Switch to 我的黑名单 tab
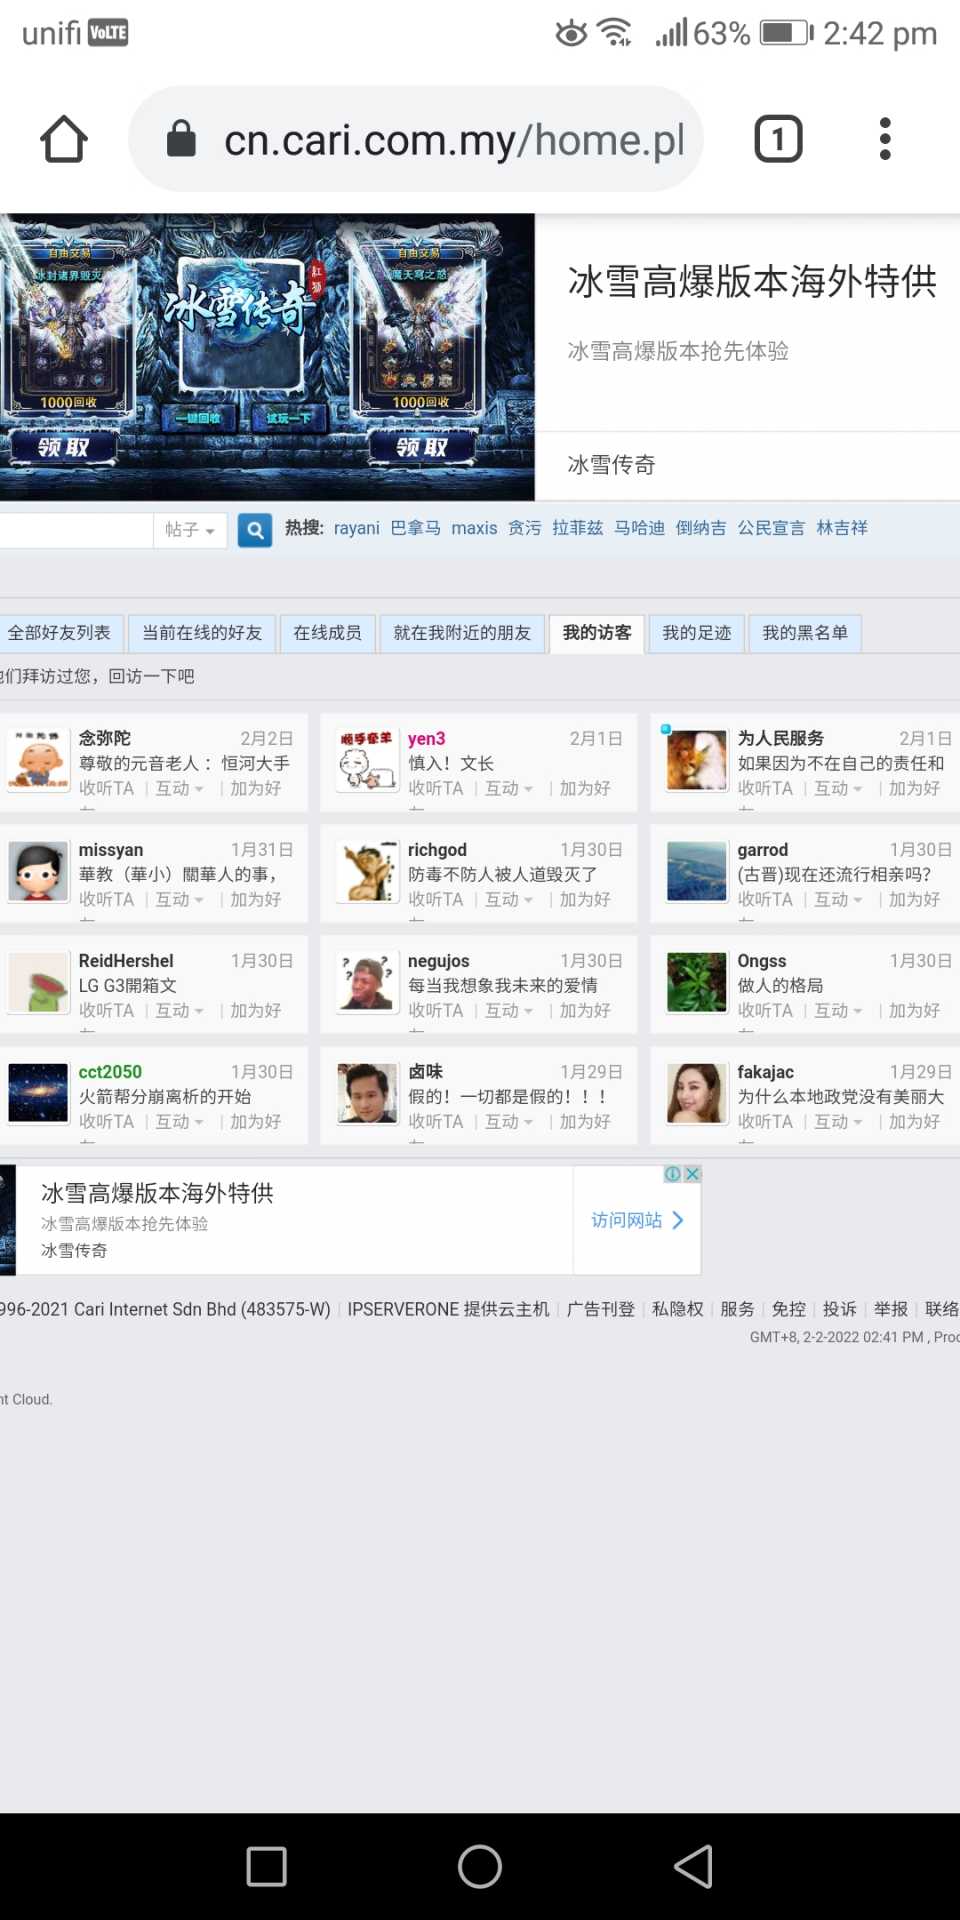Screen dimensions: 960x1920 tap(805, 633)
